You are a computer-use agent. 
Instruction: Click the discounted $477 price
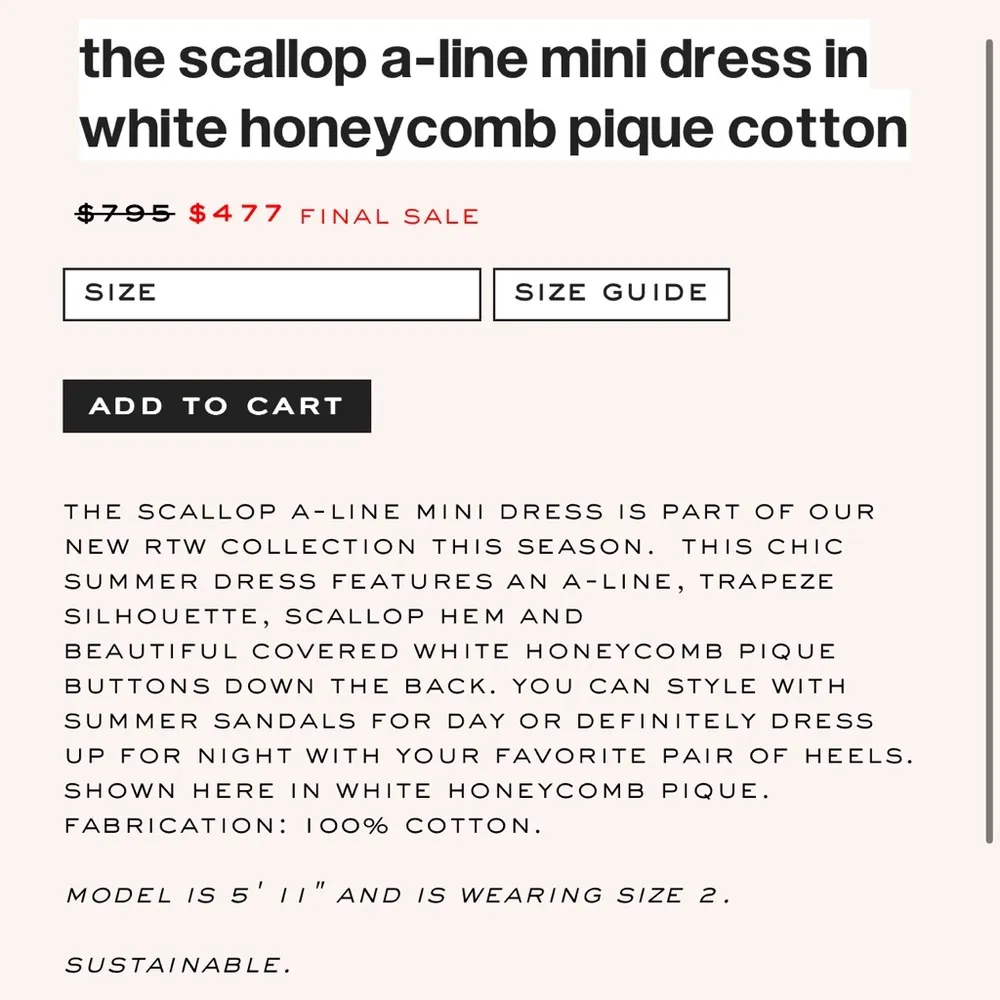(234, 214)
